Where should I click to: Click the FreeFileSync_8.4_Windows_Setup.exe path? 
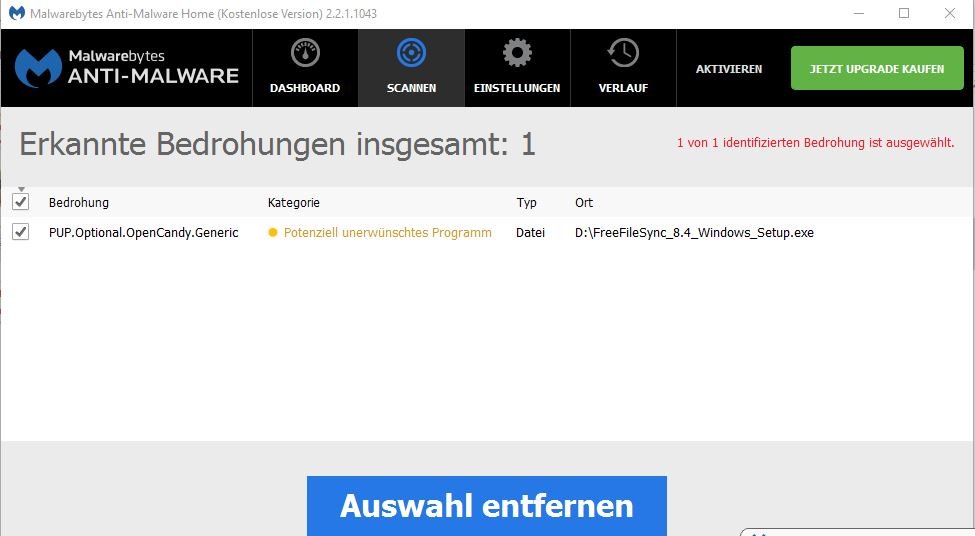pos(694,233)
